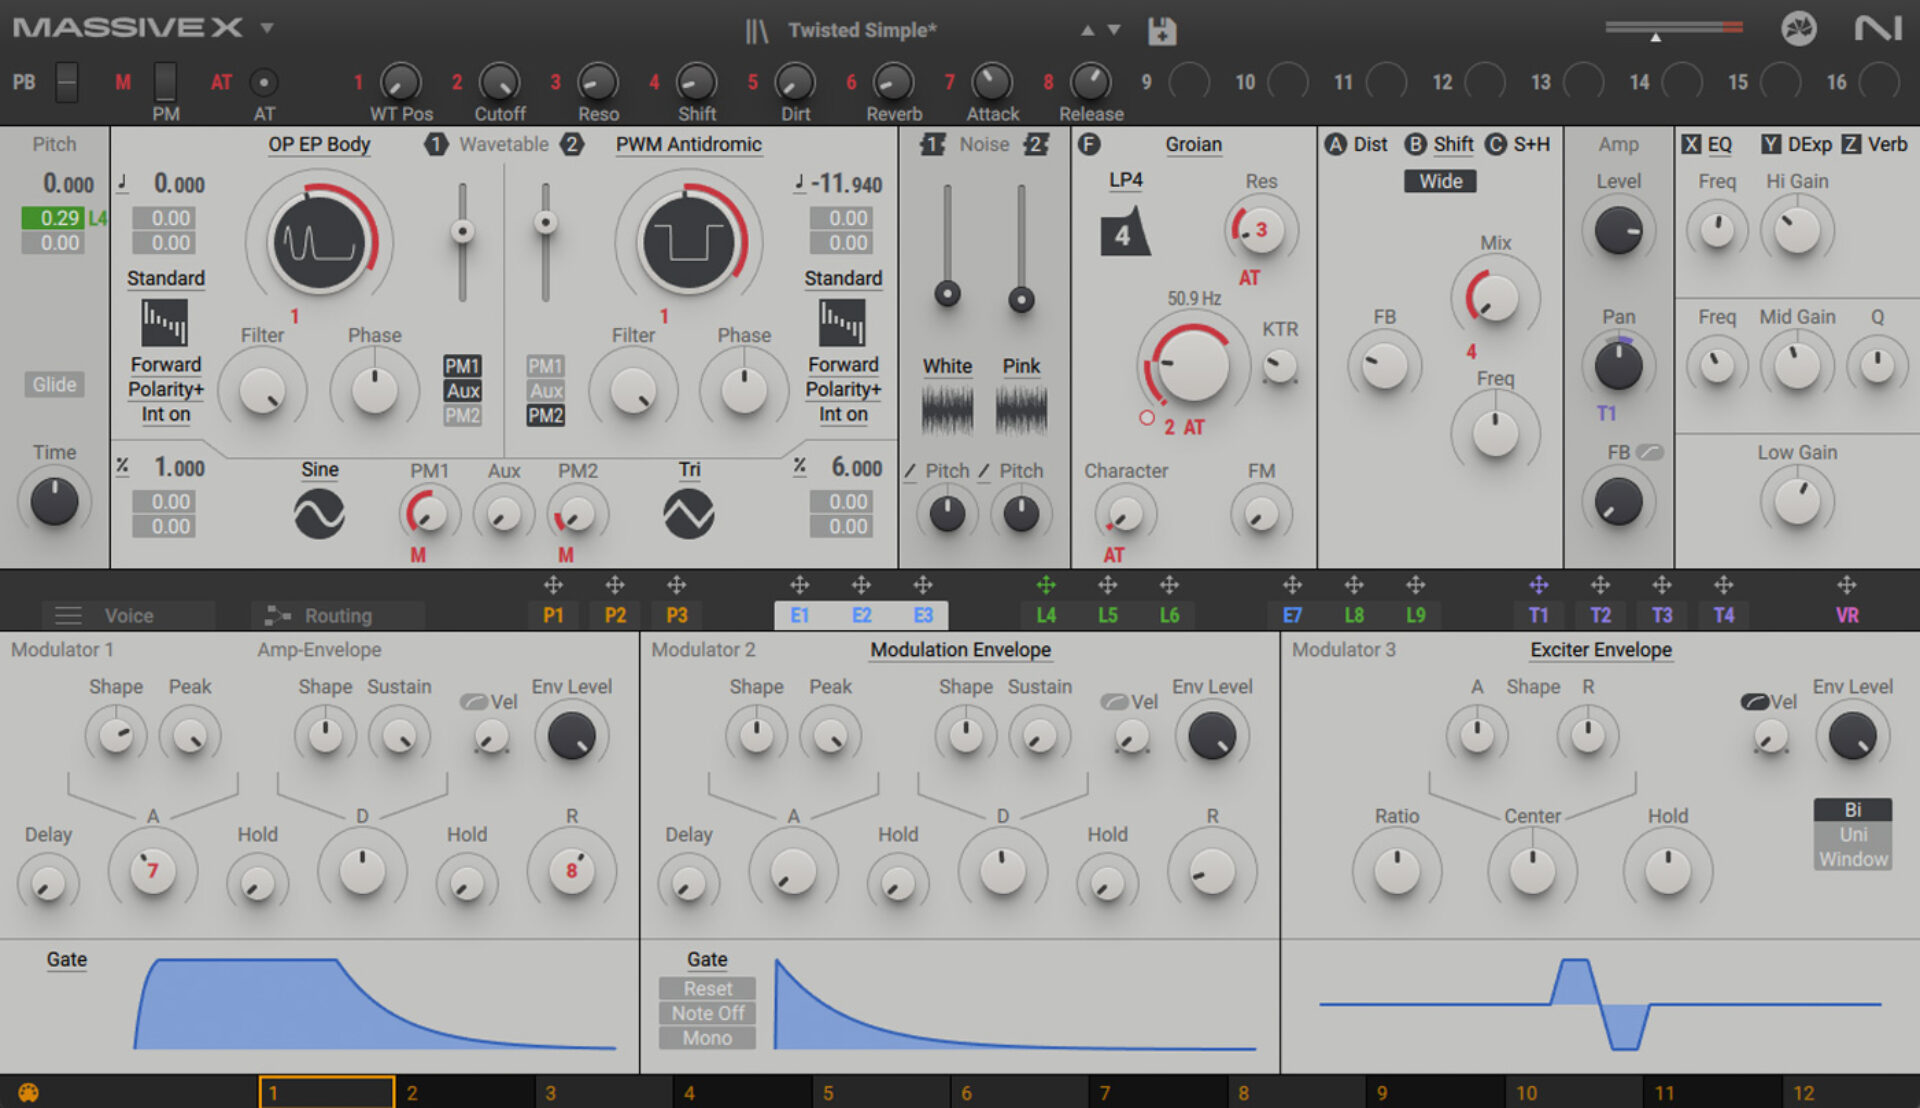Load the next preset with the down arrow
This screenshot has width=1920, height=1108.
(1113, 30)
